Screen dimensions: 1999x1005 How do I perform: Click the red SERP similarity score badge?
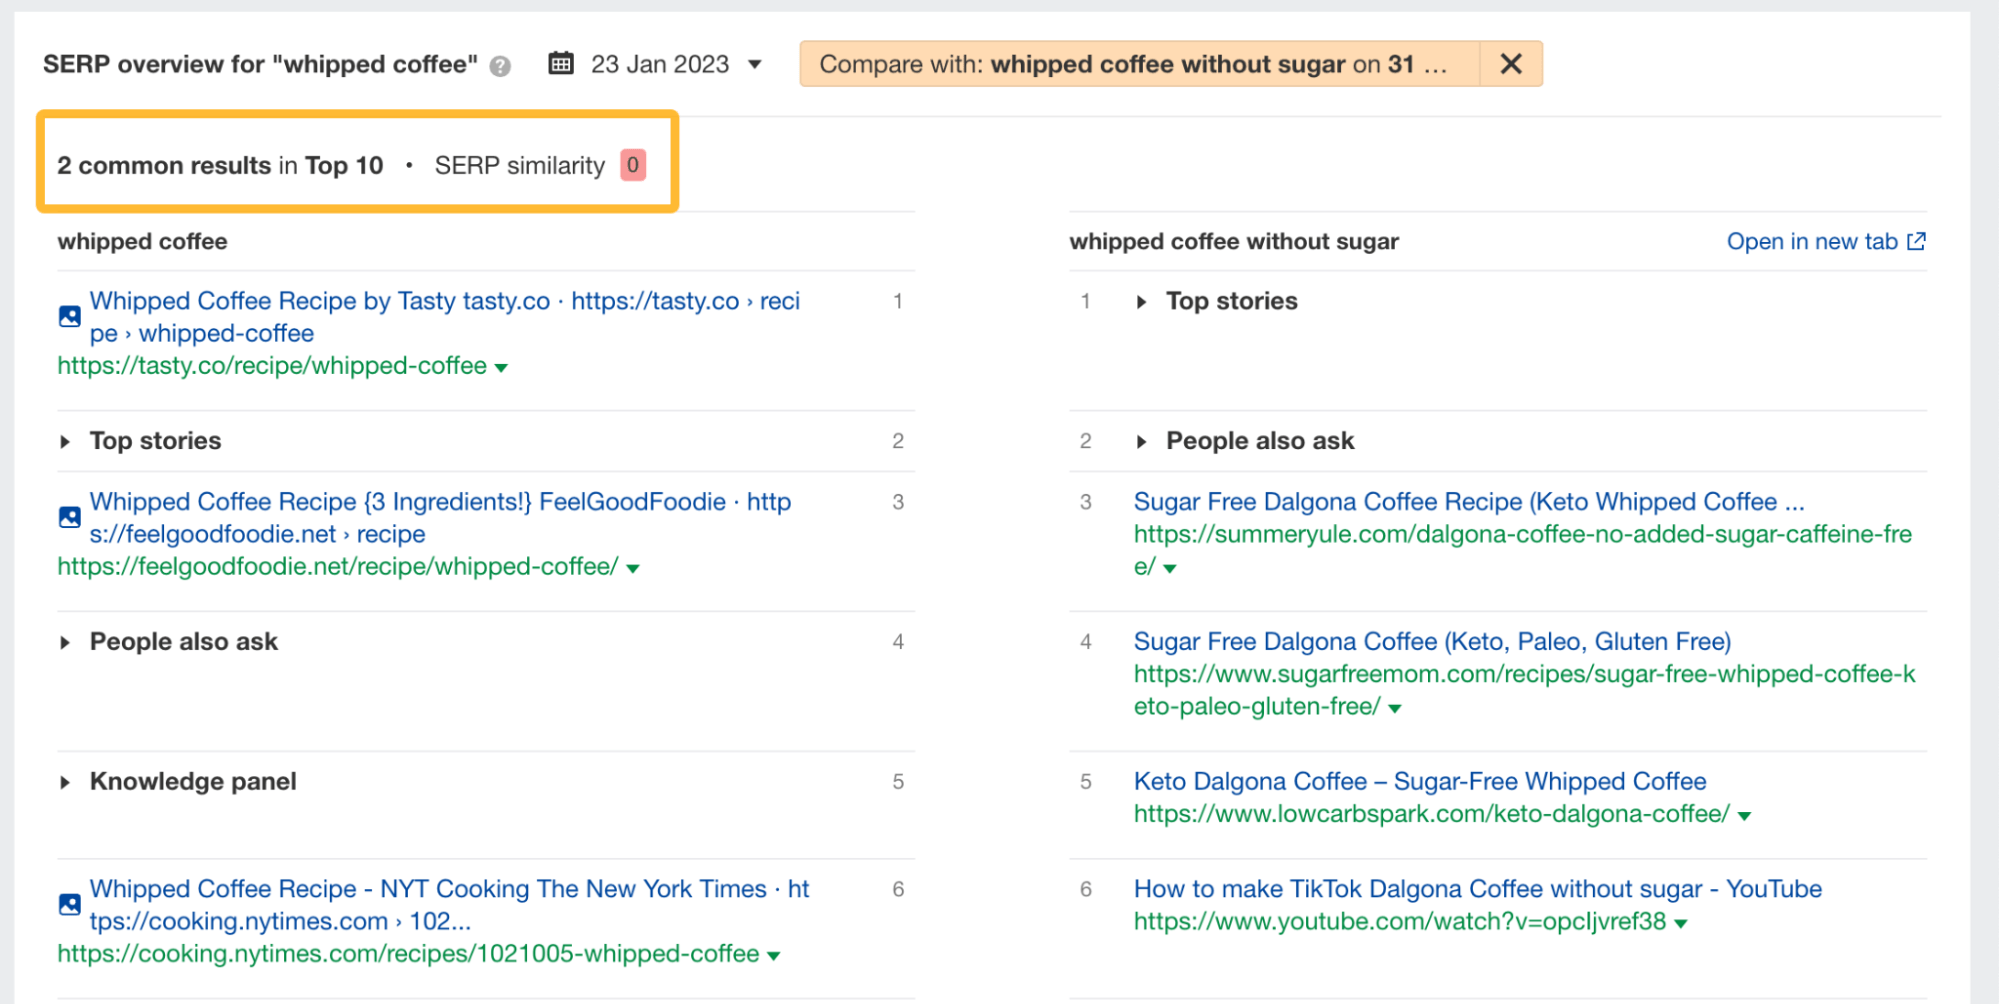pos(632,165)
